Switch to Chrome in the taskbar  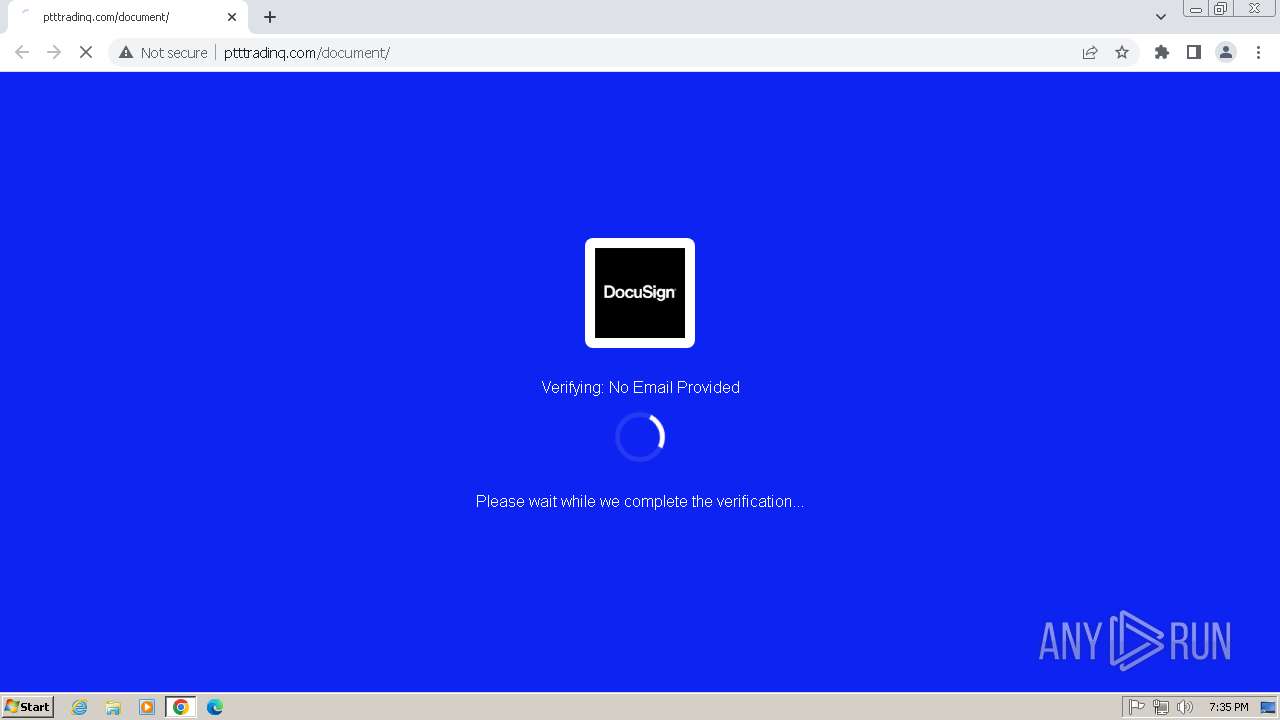(181, 707)
